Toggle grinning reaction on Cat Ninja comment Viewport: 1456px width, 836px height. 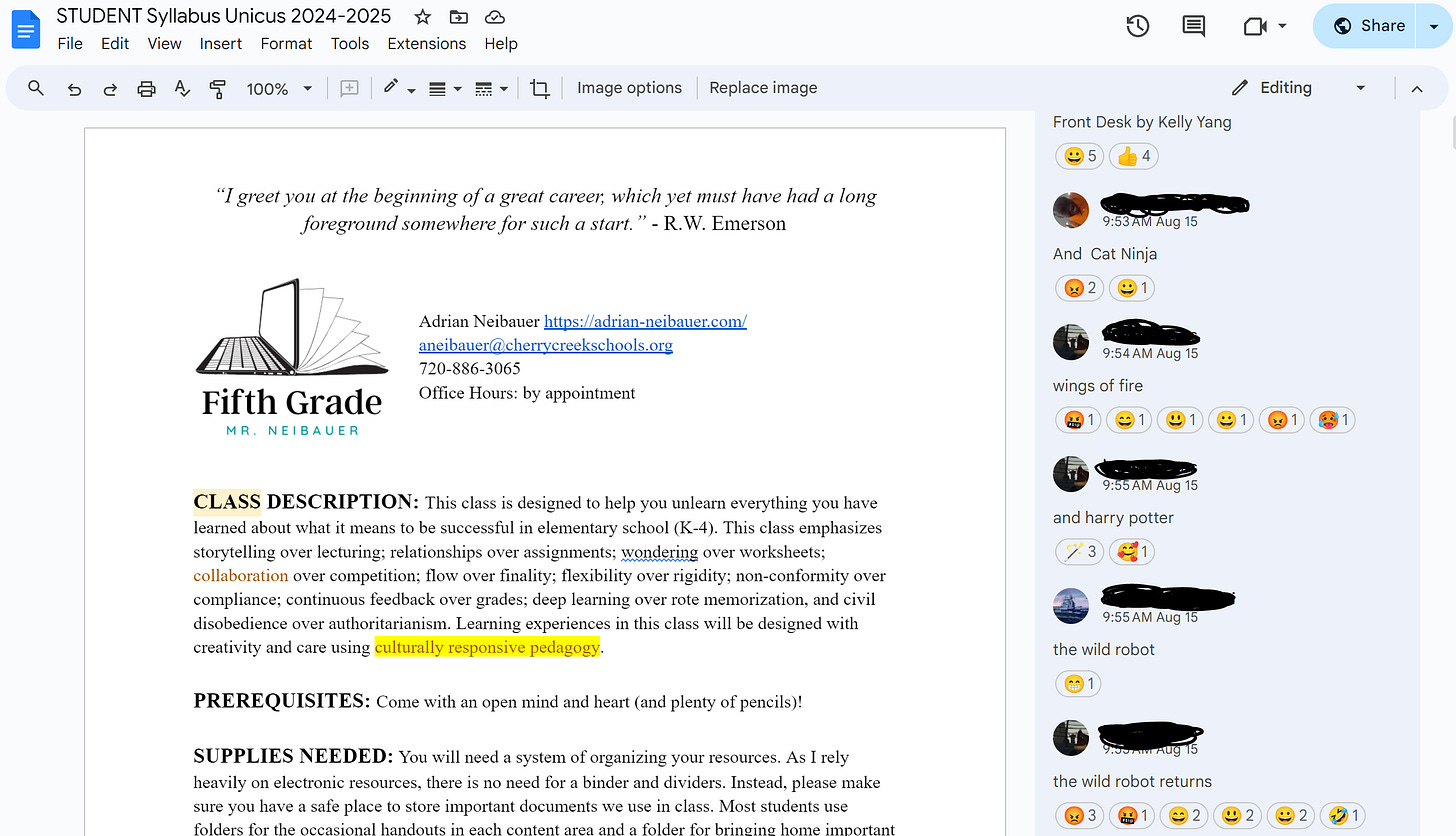1133,288
